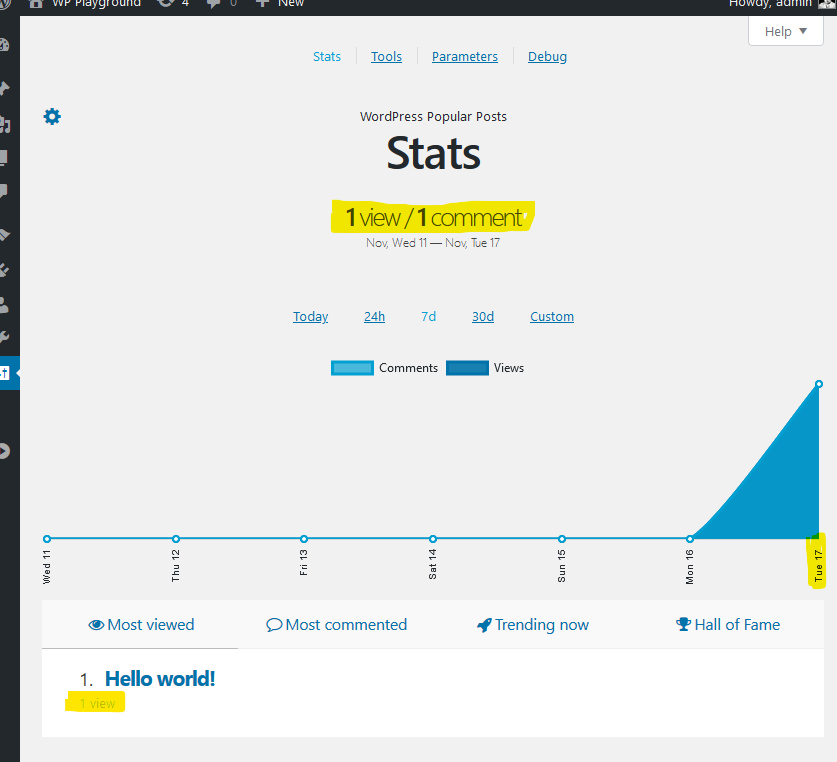837x762 pixels.
Task: Click the Comments legend label
Action: (408, 368)
